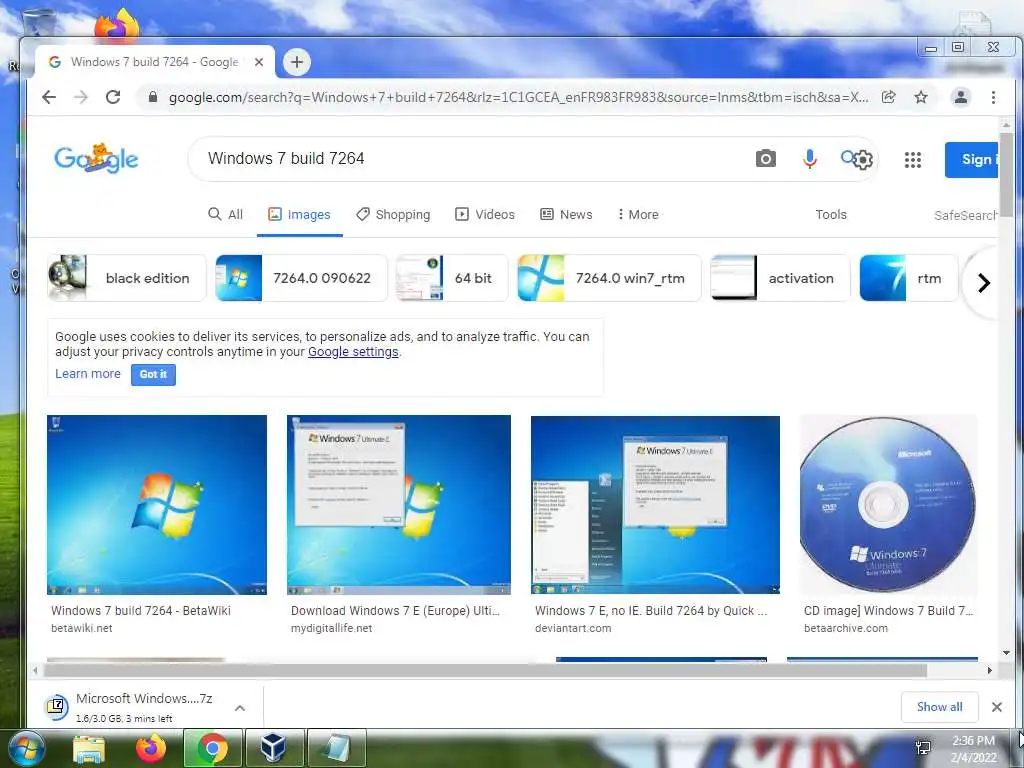1024x768 pixels.
Task: Click the betaarchive.com source link
Action: 846,628
